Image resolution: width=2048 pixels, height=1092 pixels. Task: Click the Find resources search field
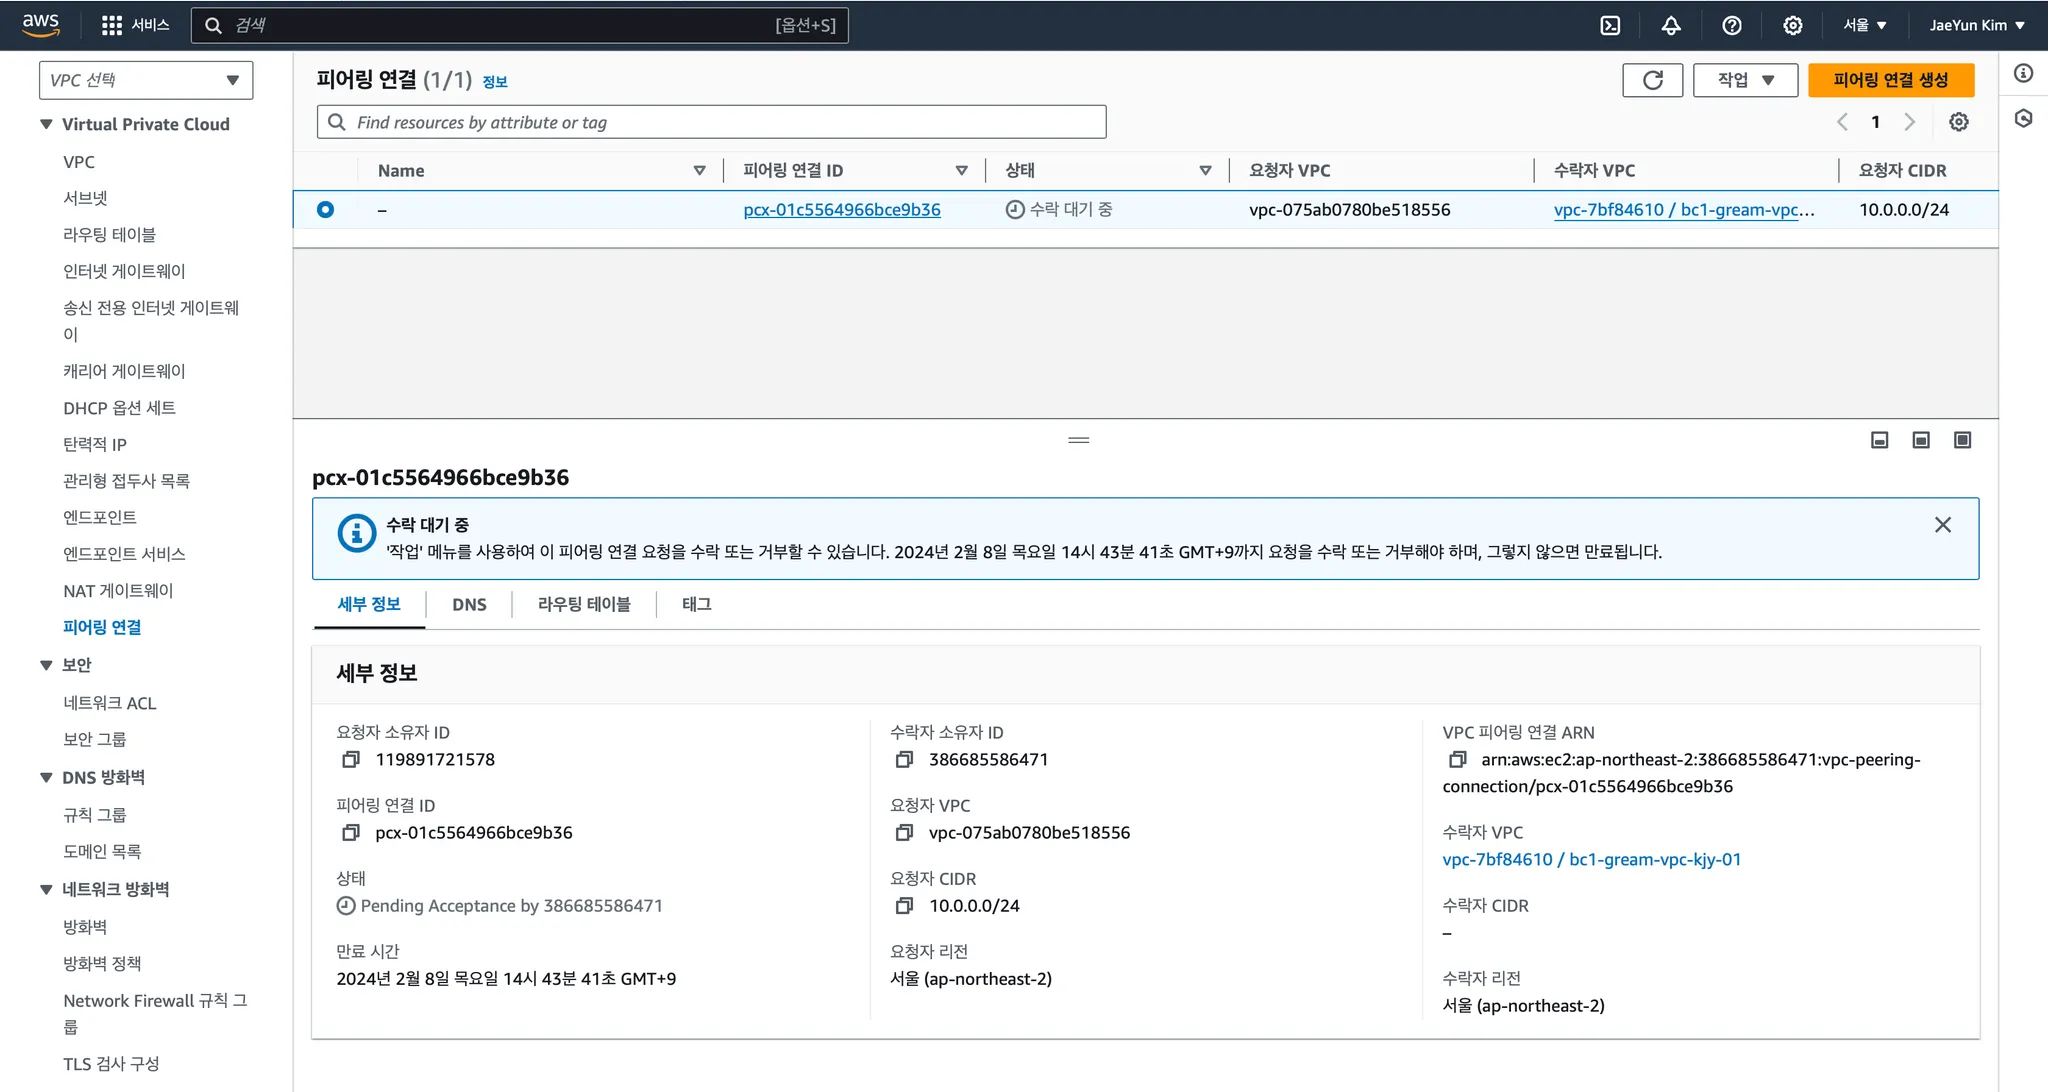click(x=711, y=122)
